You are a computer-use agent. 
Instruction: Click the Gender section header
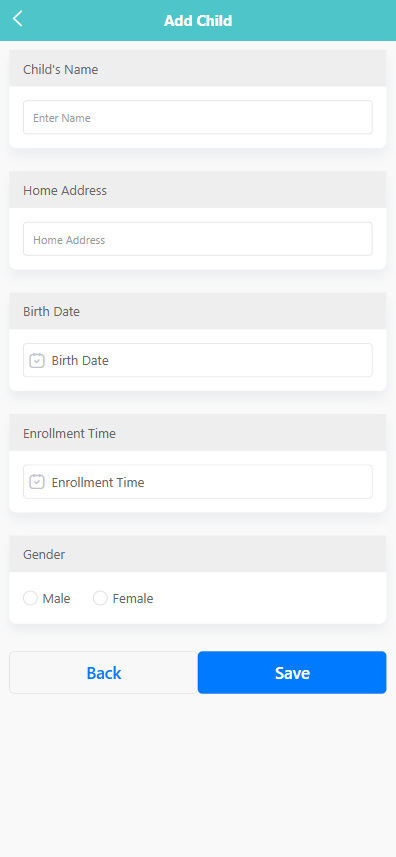pos(198,554)
